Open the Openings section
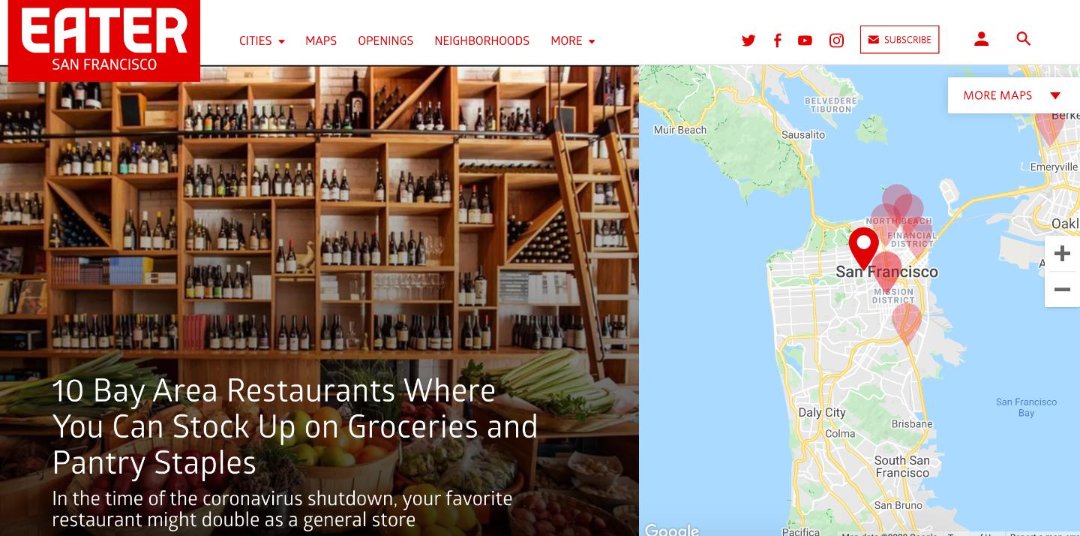The image size is (1080, 536). coord(386,41)
